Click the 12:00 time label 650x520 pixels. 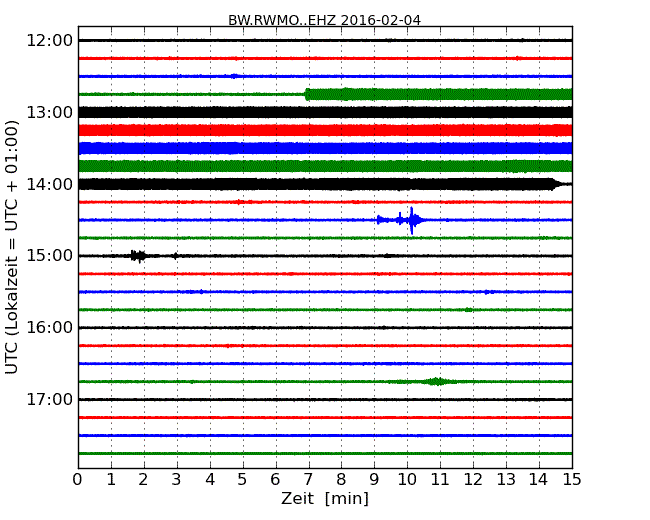coord(49,41)
